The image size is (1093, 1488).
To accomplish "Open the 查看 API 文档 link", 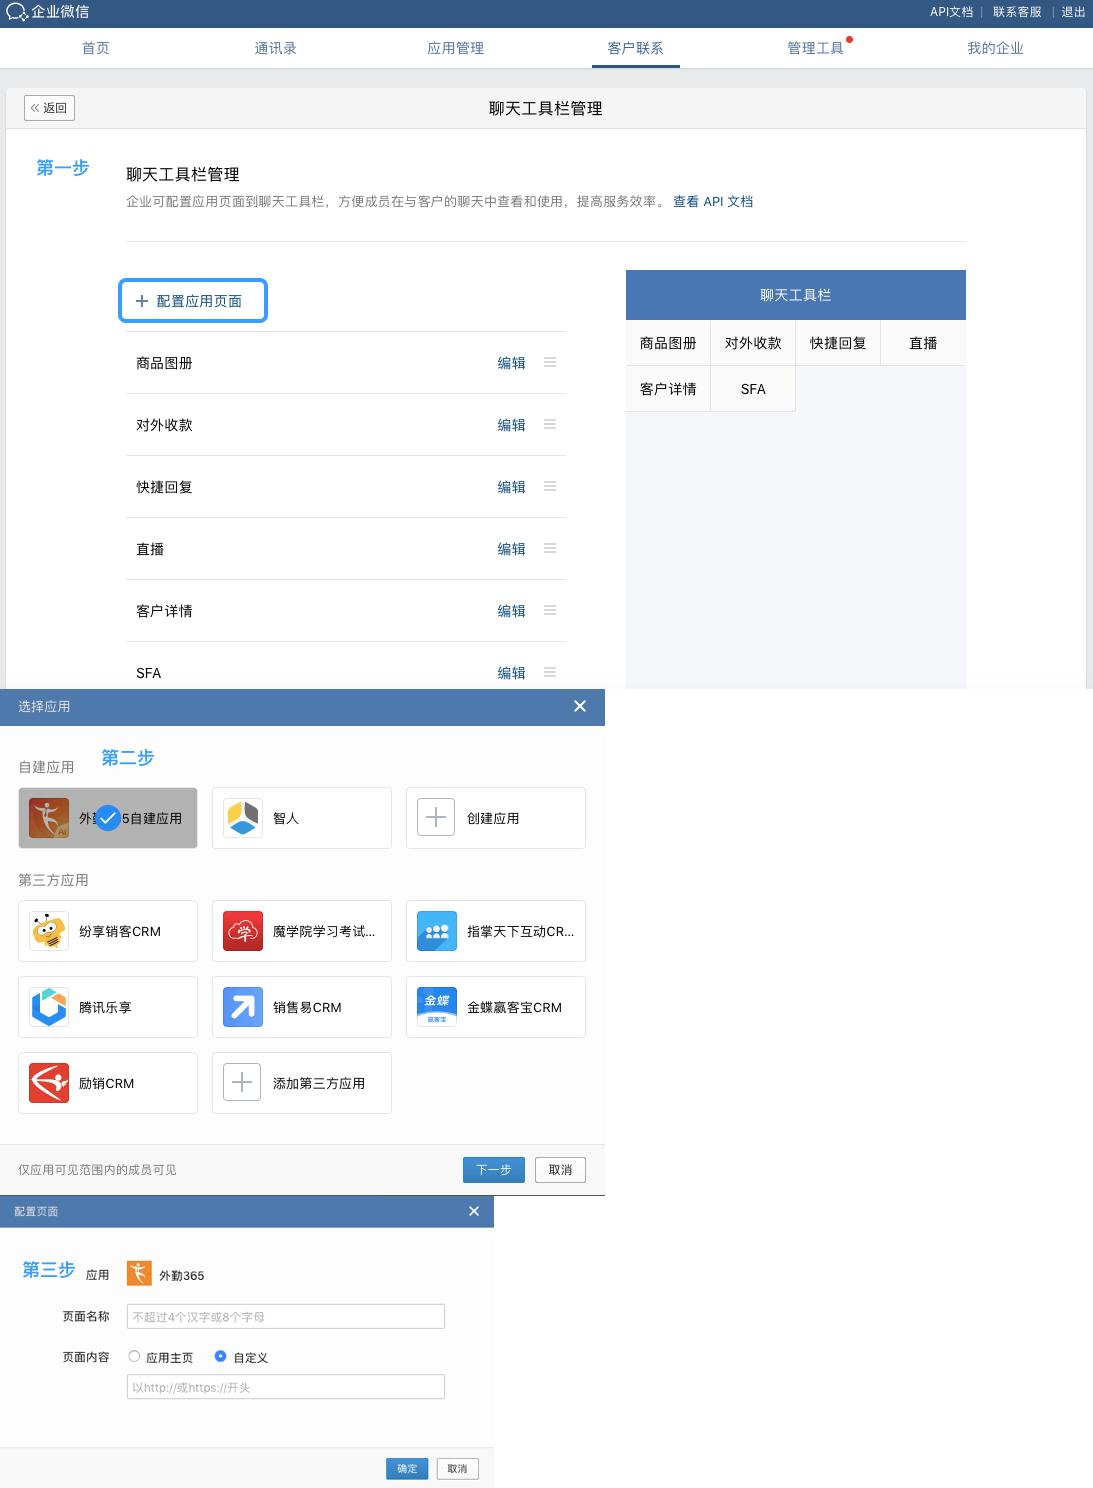I will click(x=713, y=202).
